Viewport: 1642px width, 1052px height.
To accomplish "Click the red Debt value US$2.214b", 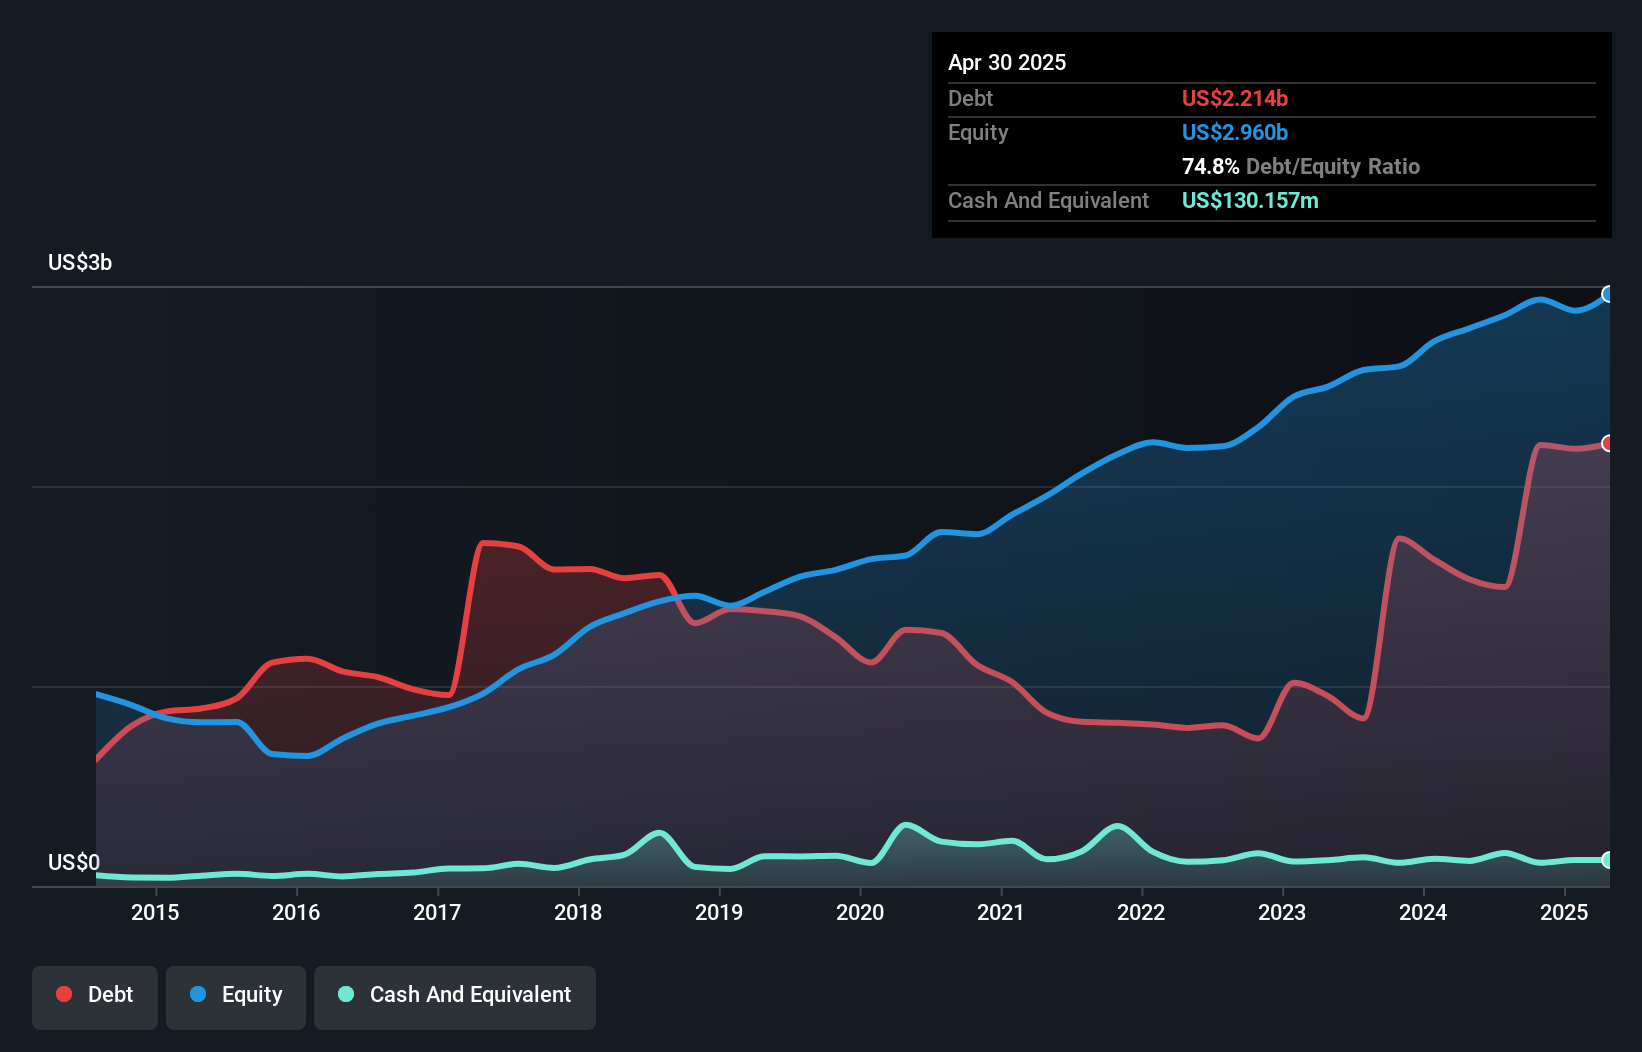I will click(x=1235, y=98).
